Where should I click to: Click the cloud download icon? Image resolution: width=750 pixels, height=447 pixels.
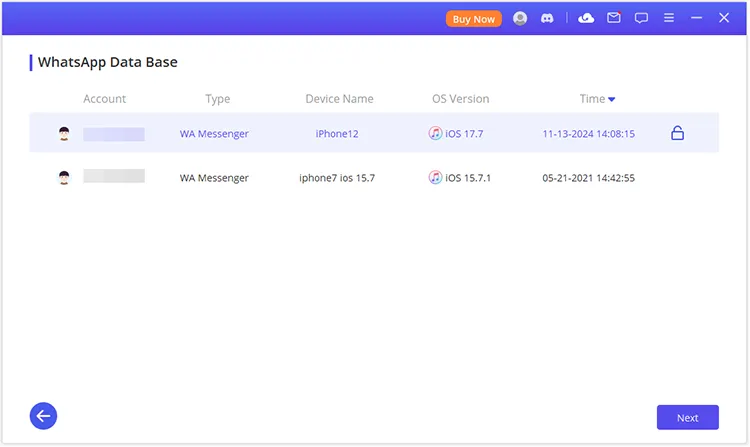(x=586, y=18)
